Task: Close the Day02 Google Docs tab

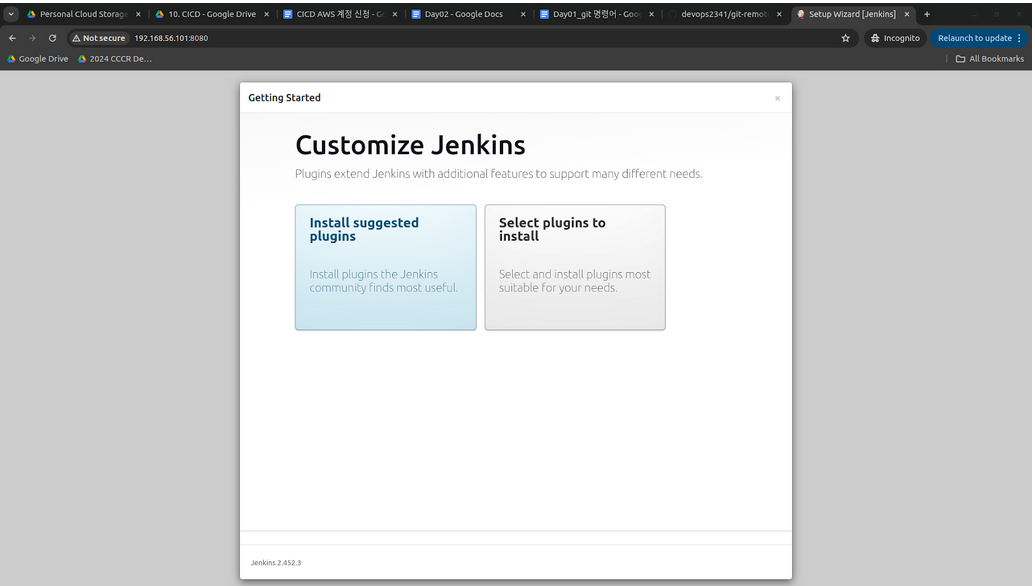Action: pos(523,14)
